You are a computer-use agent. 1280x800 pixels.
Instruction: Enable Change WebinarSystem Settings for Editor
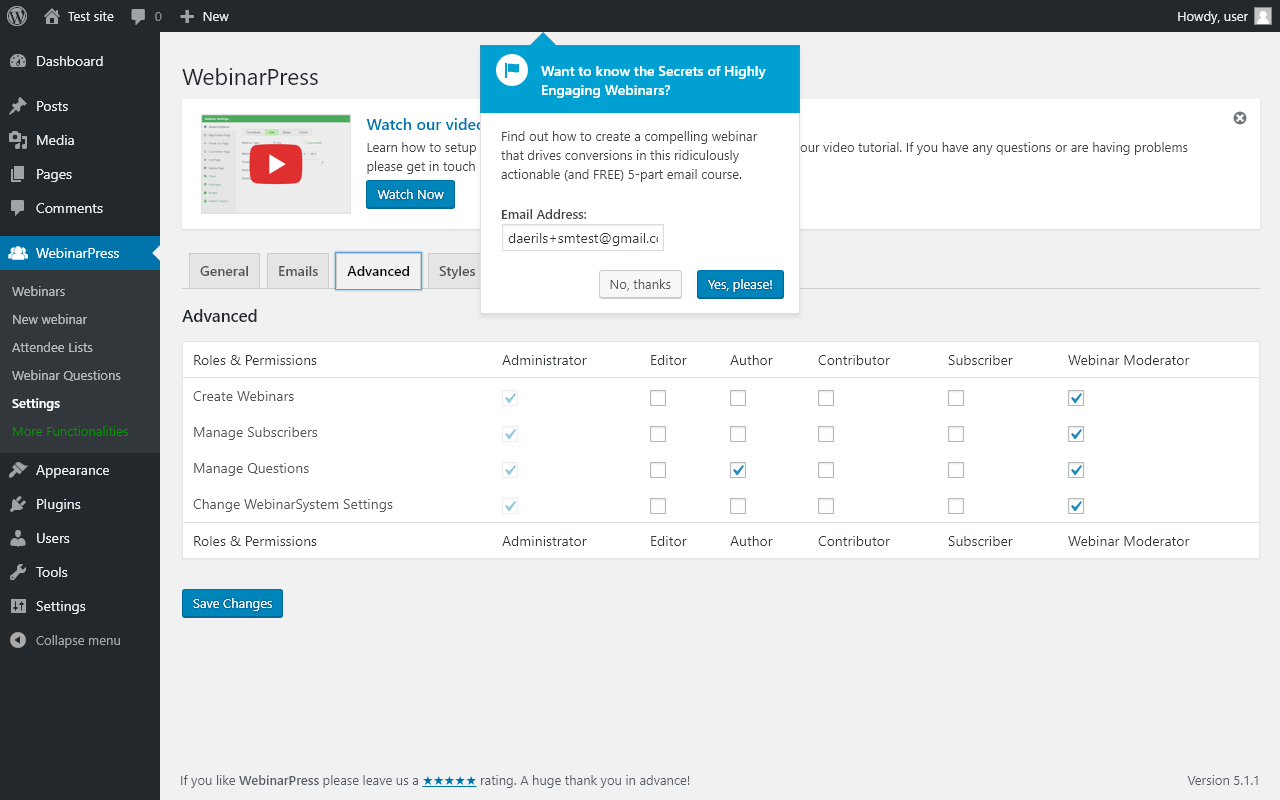click(658, 506)
